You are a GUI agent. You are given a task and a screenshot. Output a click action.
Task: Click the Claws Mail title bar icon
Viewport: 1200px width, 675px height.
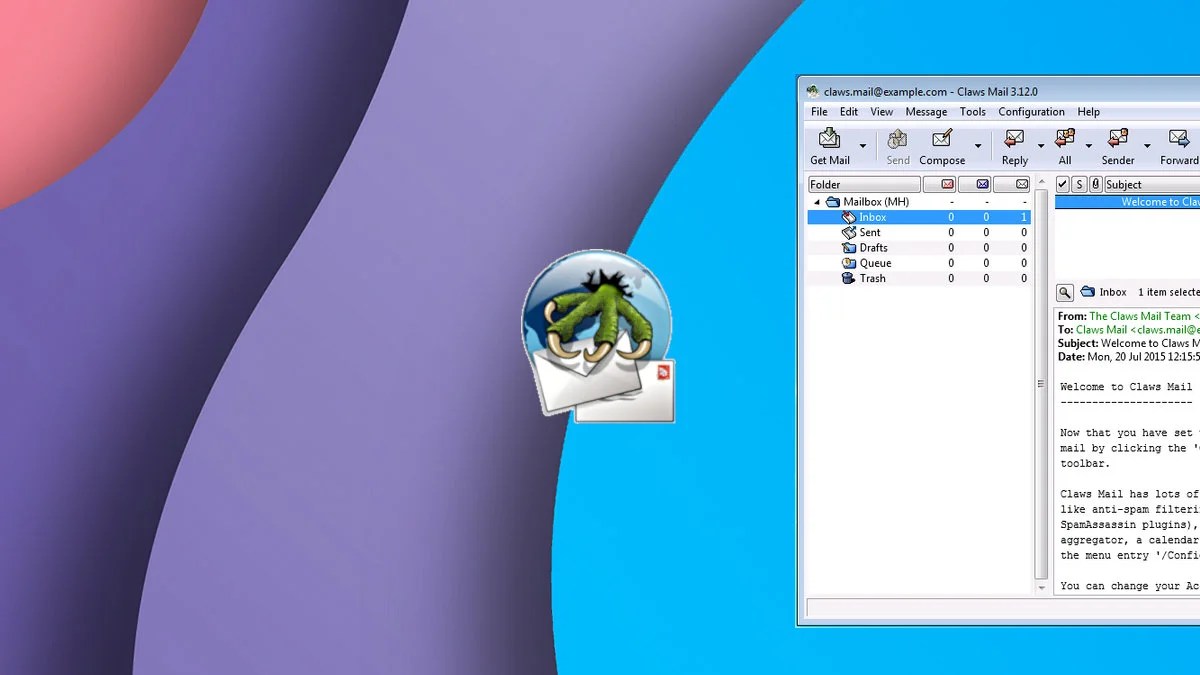pos(813,91)
